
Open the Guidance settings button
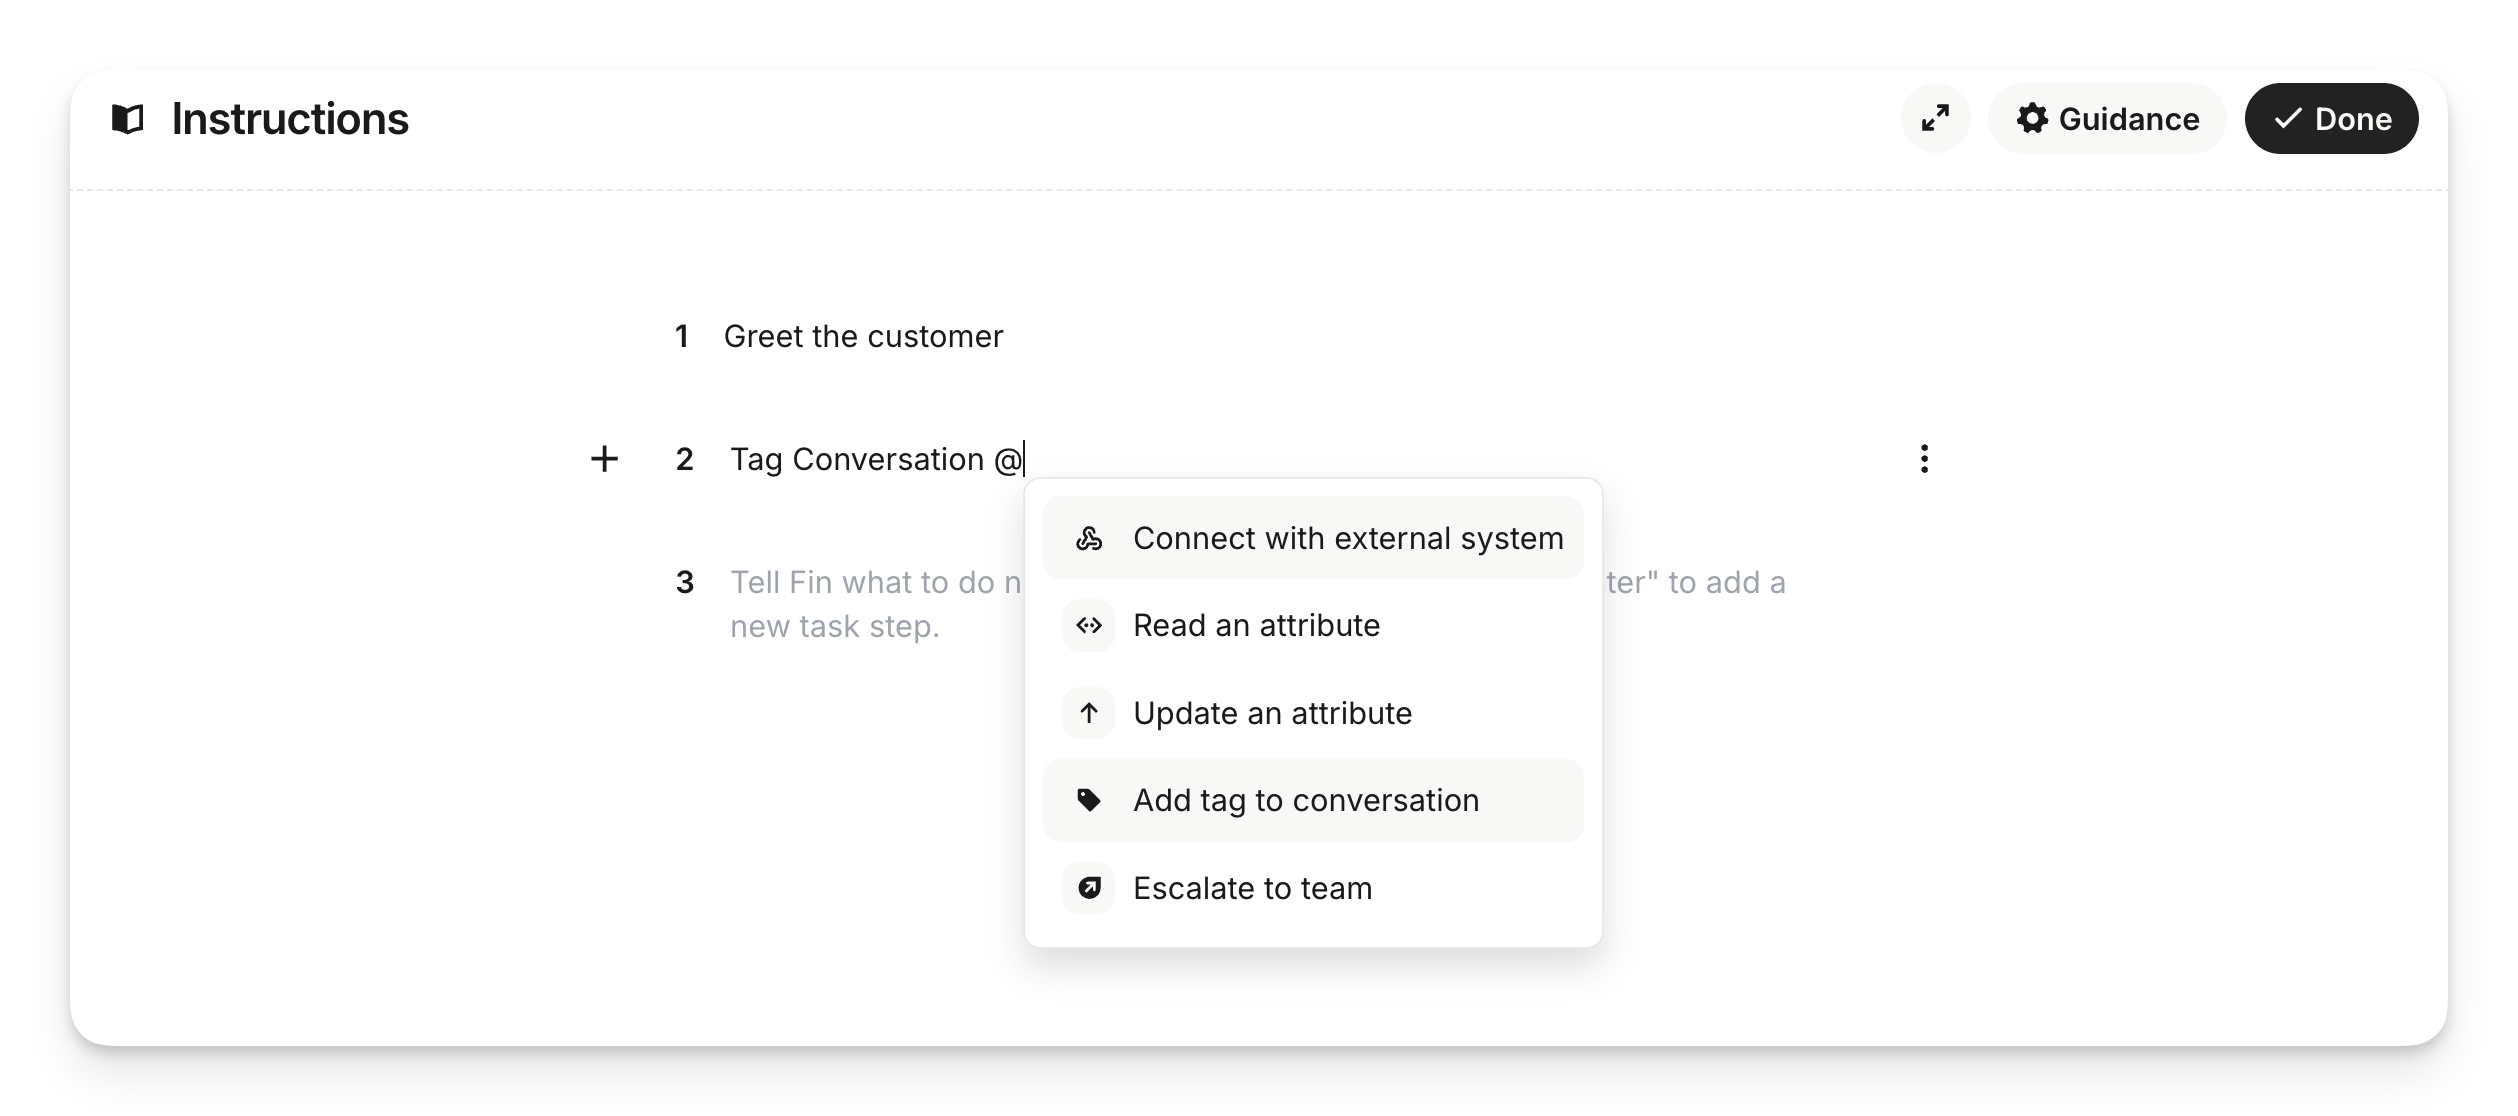pos(2107,119)
